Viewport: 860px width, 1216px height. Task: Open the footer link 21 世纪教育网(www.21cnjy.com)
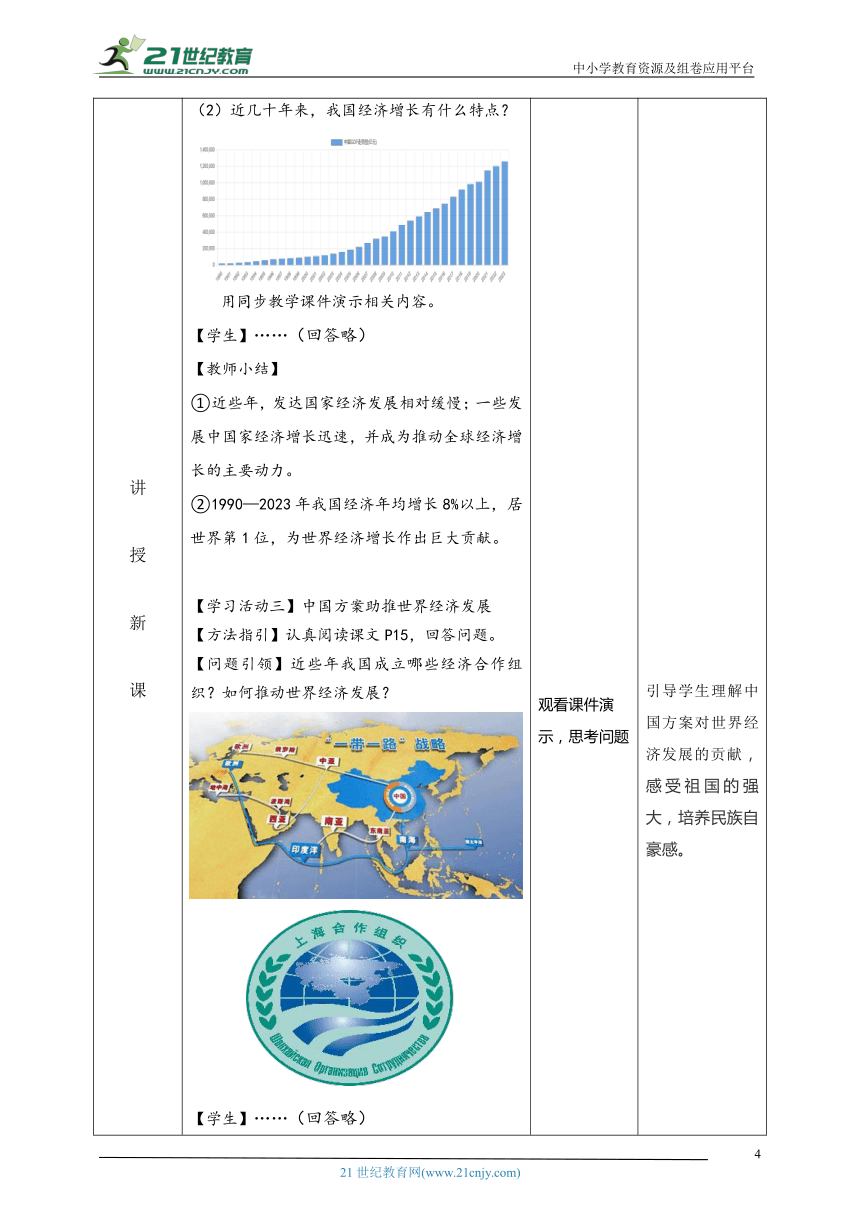[x=430, y=1173]
